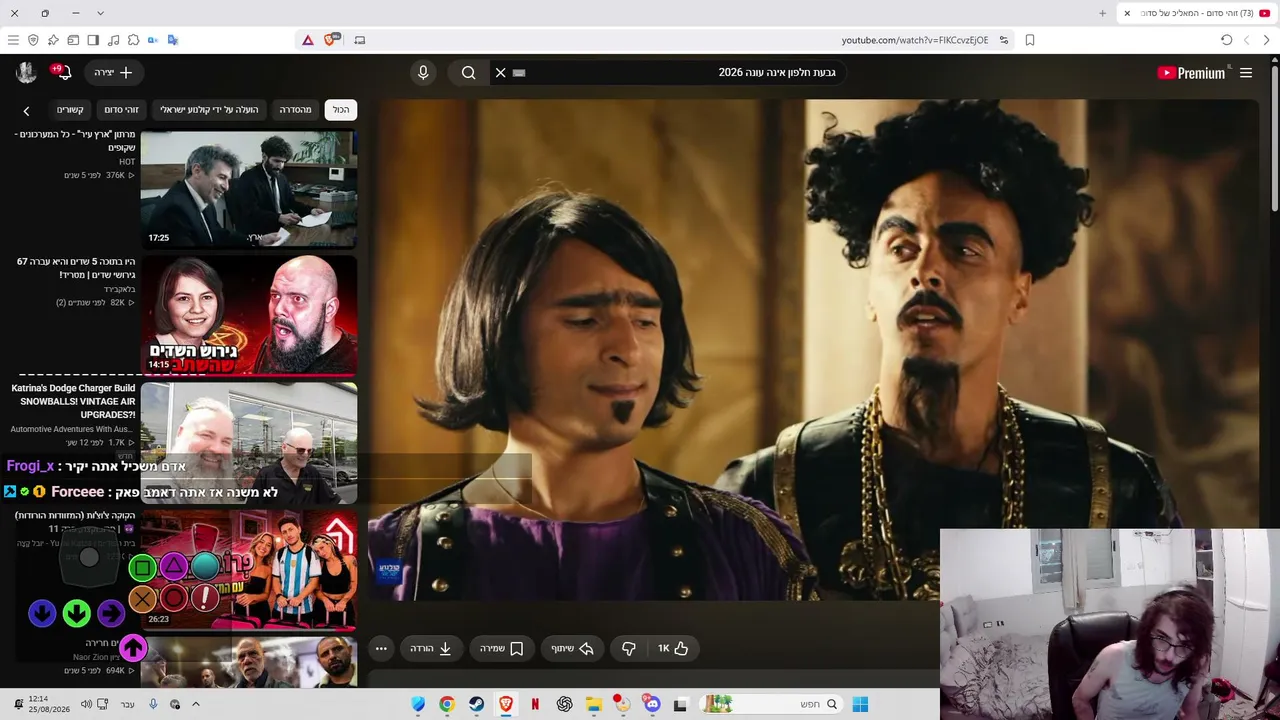The image size is (1280, 720).
Task: Open Google Translate extension icon
Action: coord(173,40)
